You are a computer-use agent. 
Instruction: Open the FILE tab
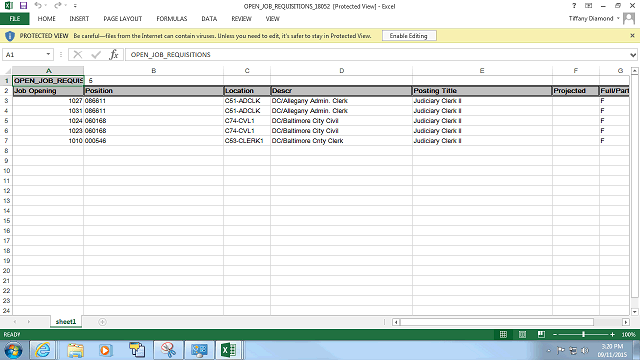tap(15, 19)
